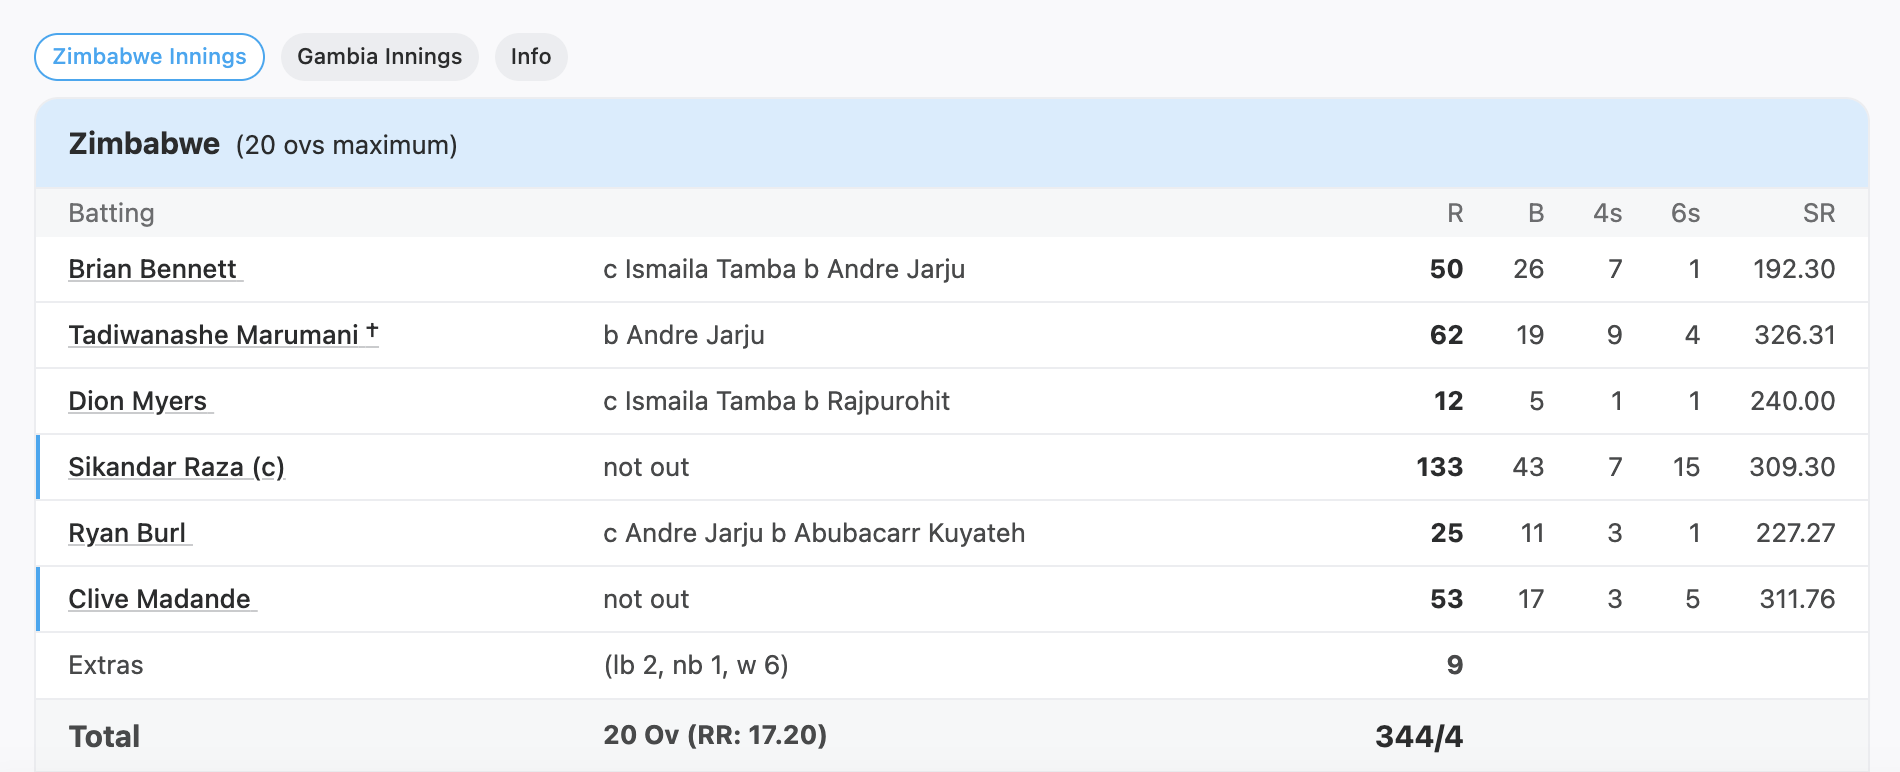Image resolution: width=1900 pixels, height=772 pixels.
Task: Click the Zimbabwe team heading
Action: (x=144, y=144)
